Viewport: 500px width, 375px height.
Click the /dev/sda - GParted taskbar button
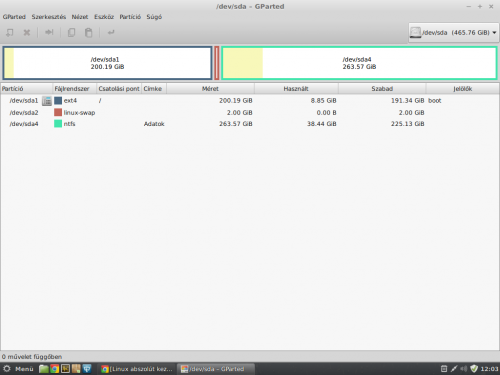(215, 369)
